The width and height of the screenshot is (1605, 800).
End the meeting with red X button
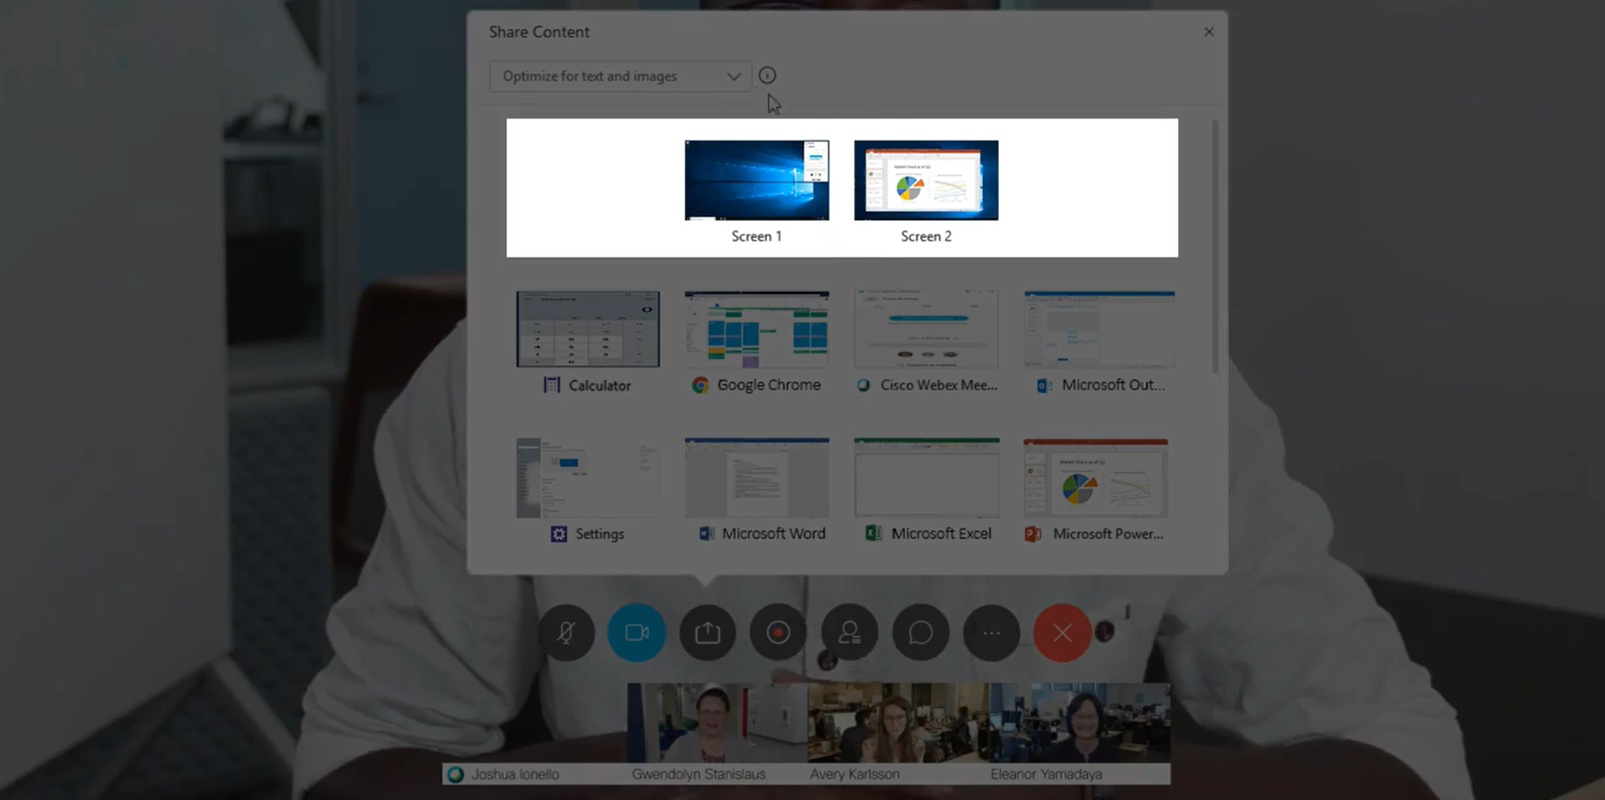[x=1062, y=633]
